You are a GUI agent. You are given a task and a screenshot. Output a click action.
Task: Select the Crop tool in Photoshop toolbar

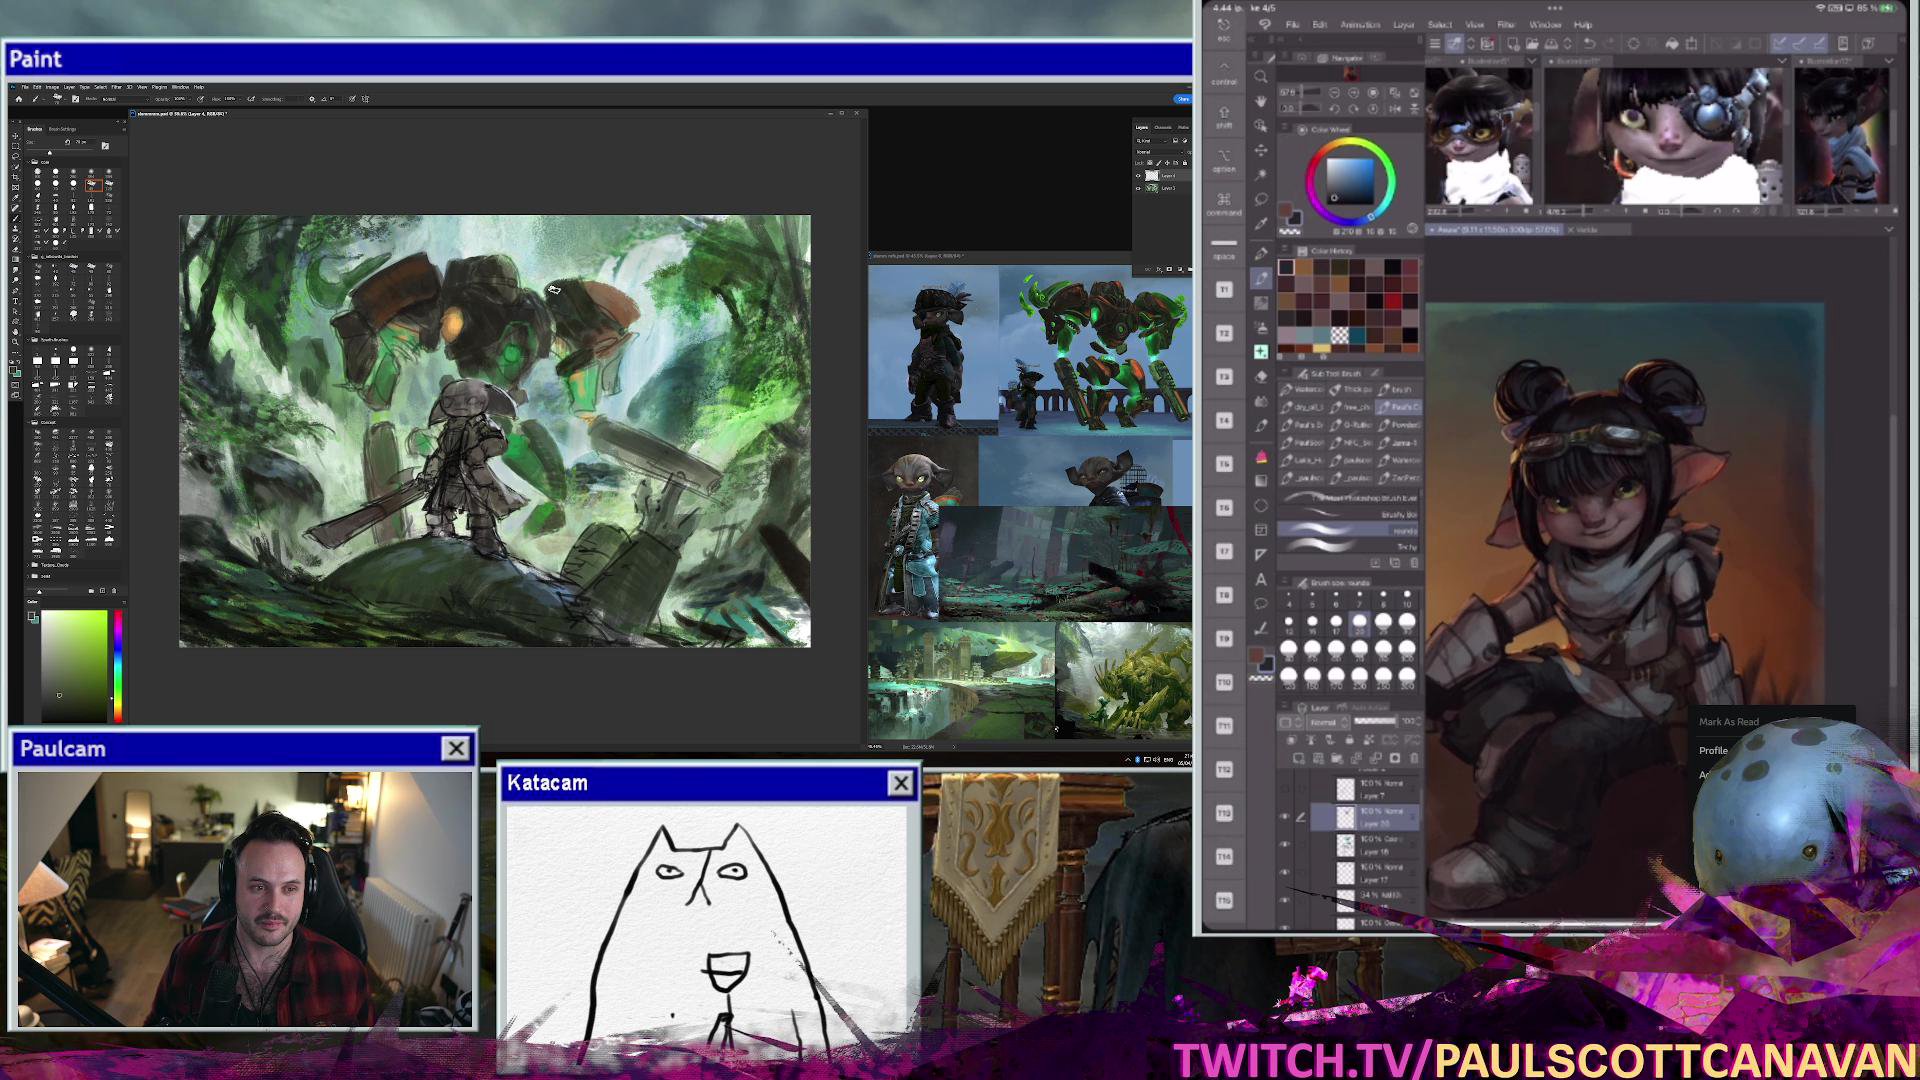15,177
